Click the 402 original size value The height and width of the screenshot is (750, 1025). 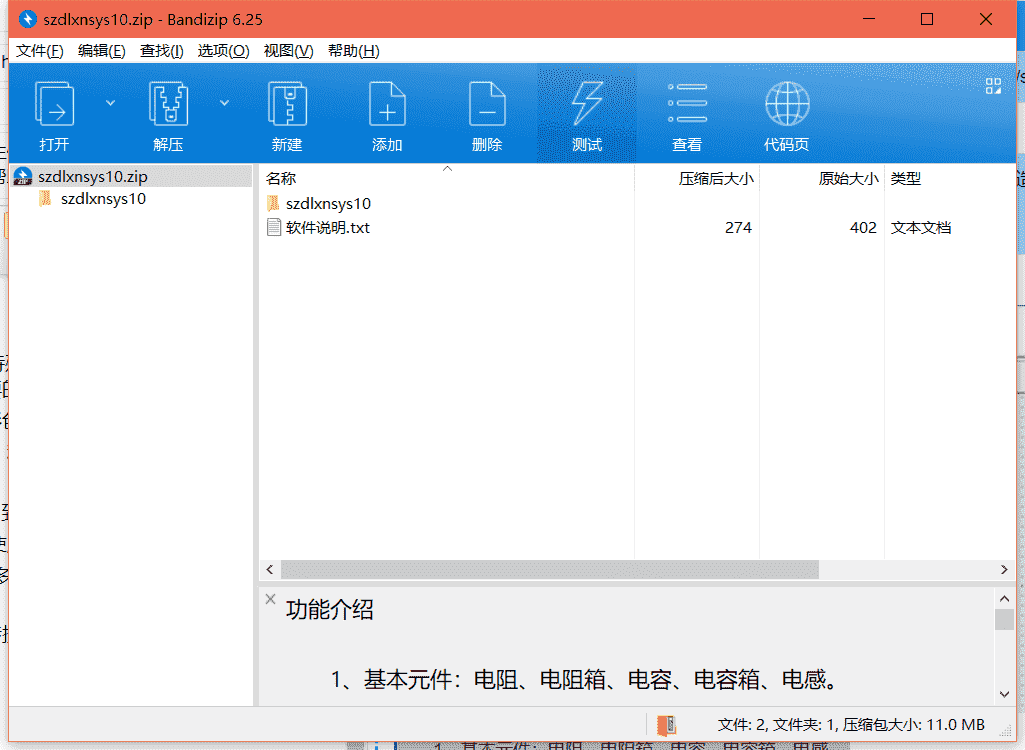[863, 228]
